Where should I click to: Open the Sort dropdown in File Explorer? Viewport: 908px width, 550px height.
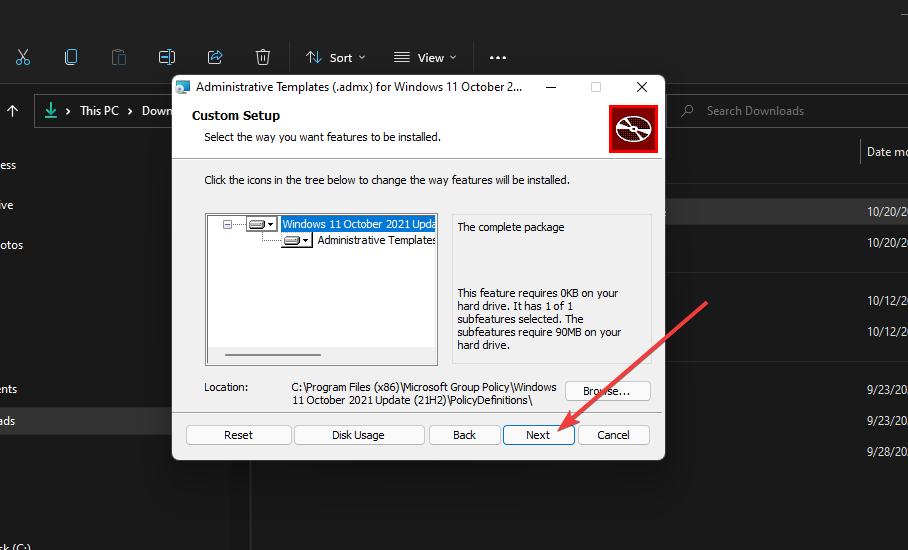(336, 58)
